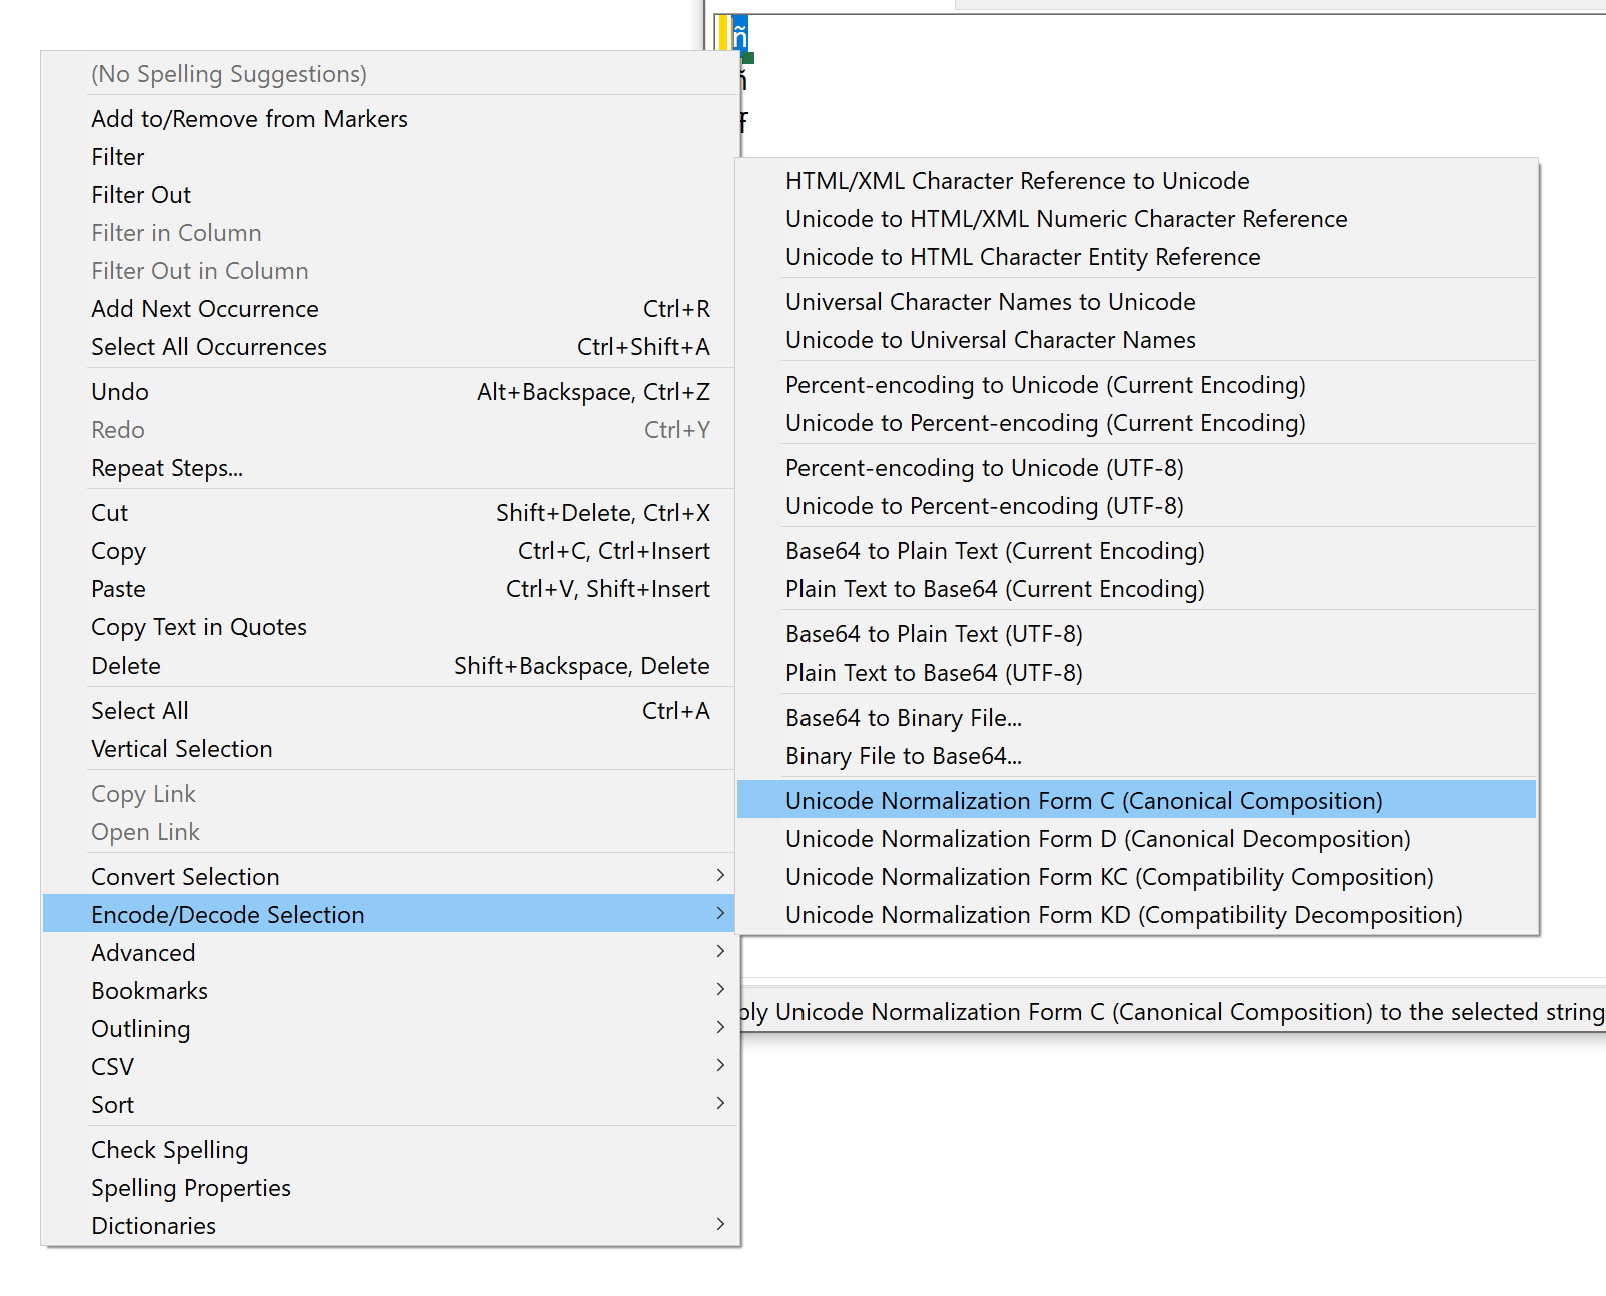Choose Unicode to HTML Character Entity Reference

coord(1136,257)
